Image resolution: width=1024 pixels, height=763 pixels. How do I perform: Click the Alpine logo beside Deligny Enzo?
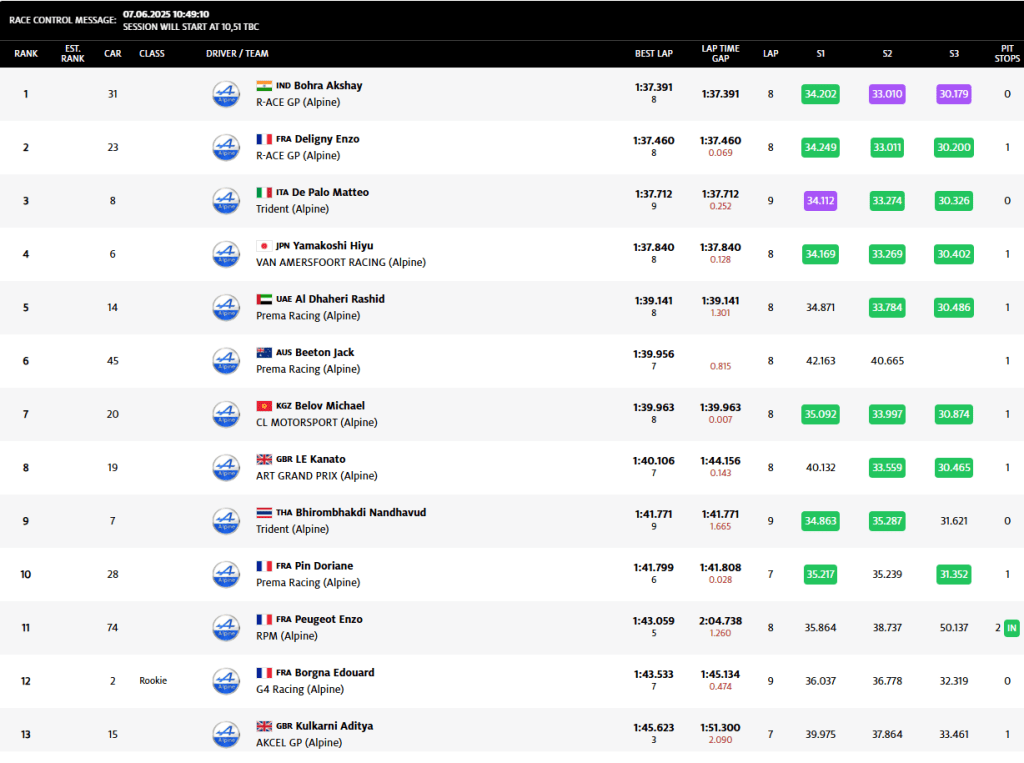[x=226, y=148]
